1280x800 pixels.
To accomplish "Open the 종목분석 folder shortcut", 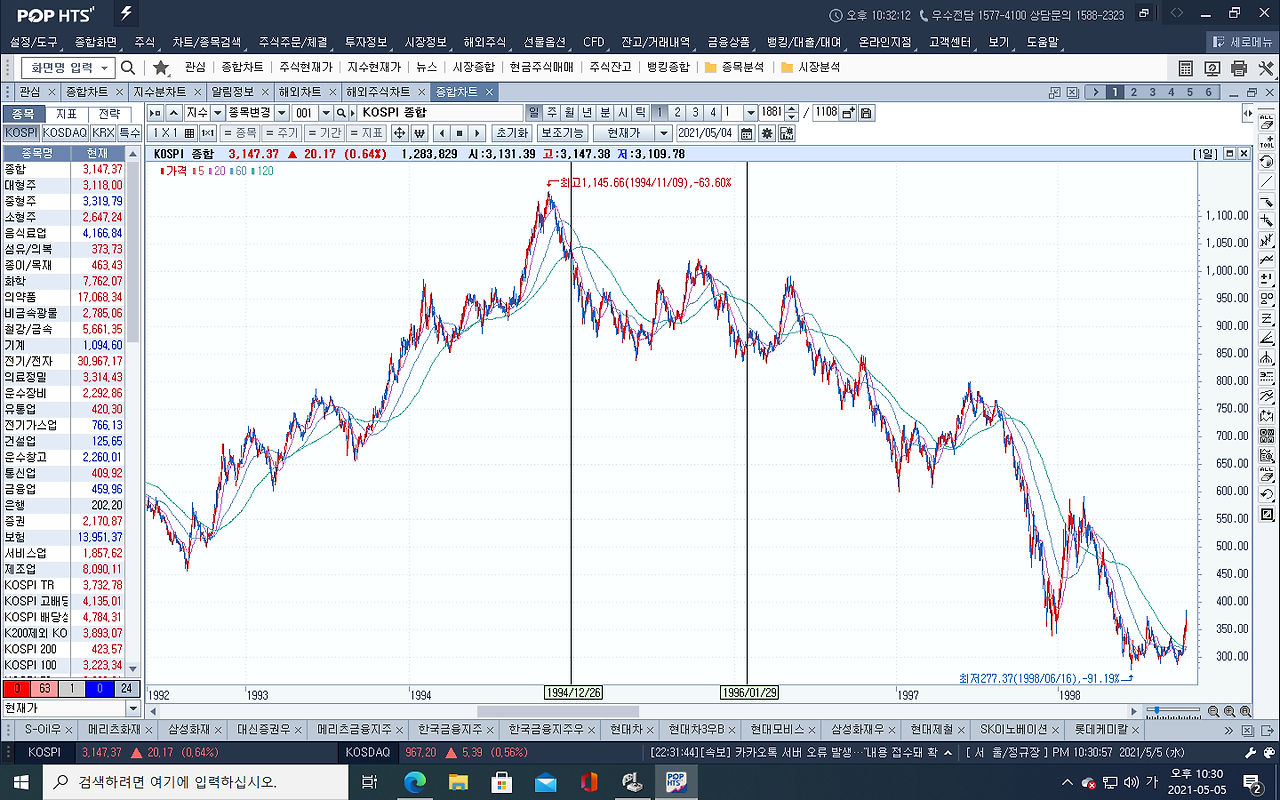I will tap(734, 67).
